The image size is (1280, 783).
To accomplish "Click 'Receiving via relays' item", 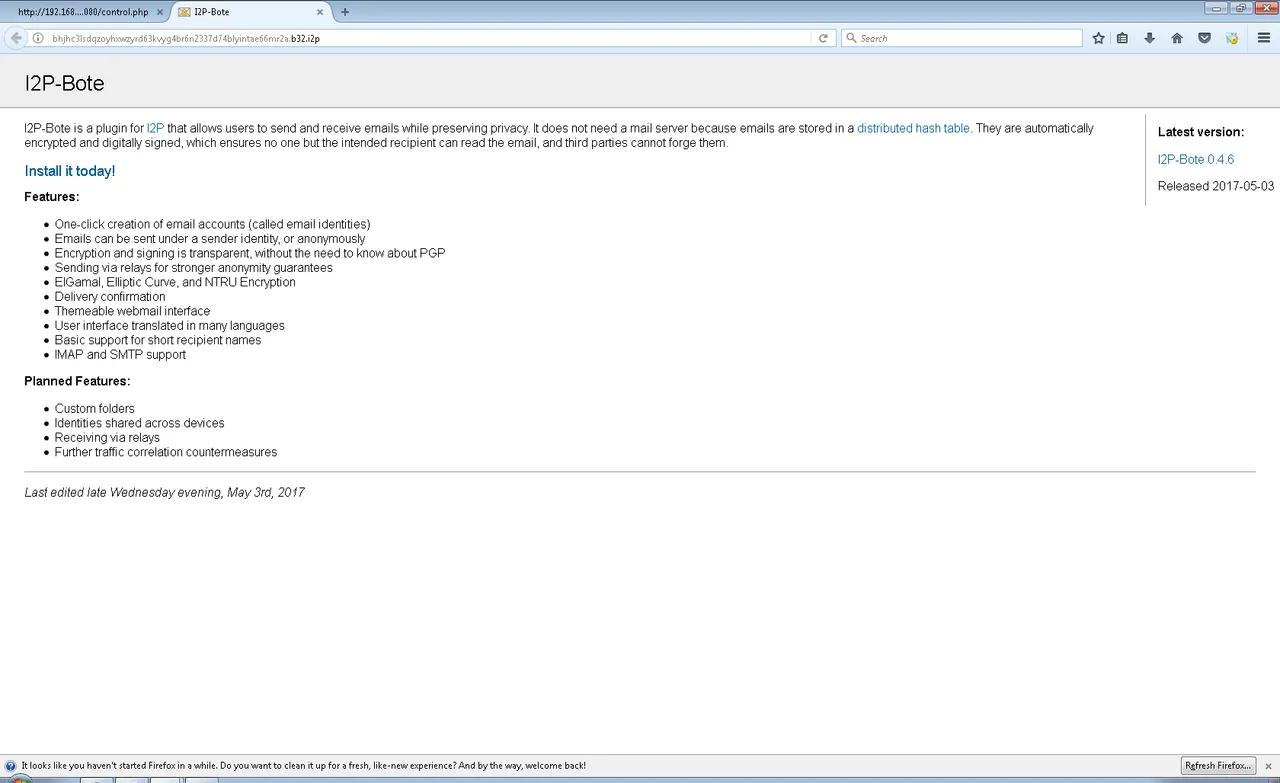I will pos(107,438).
